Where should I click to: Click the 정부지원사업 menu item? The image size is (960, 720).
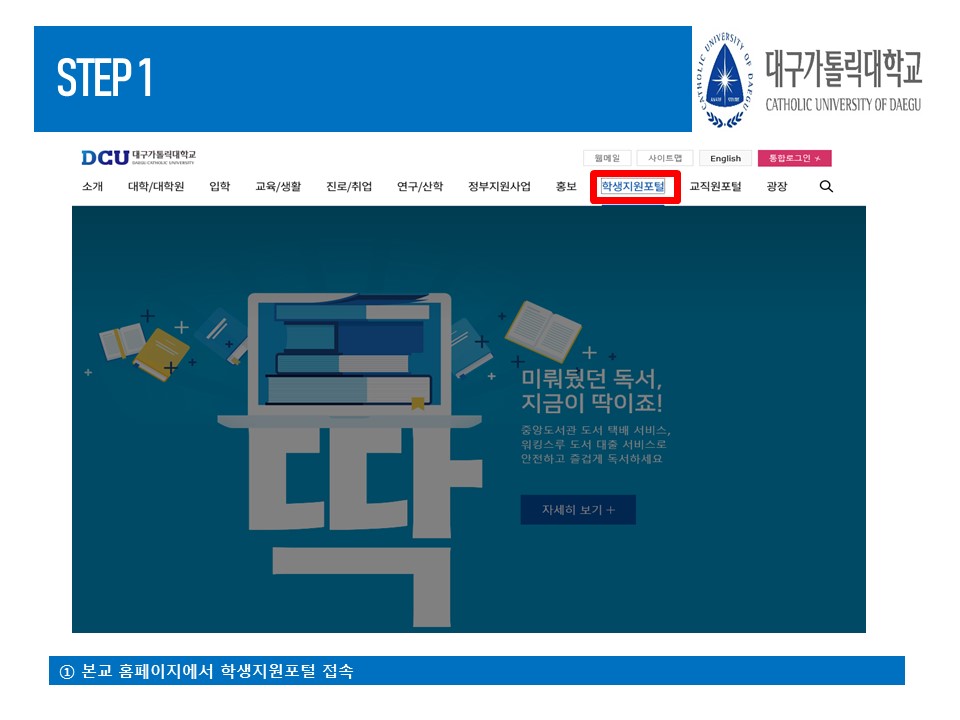(499, 186)
